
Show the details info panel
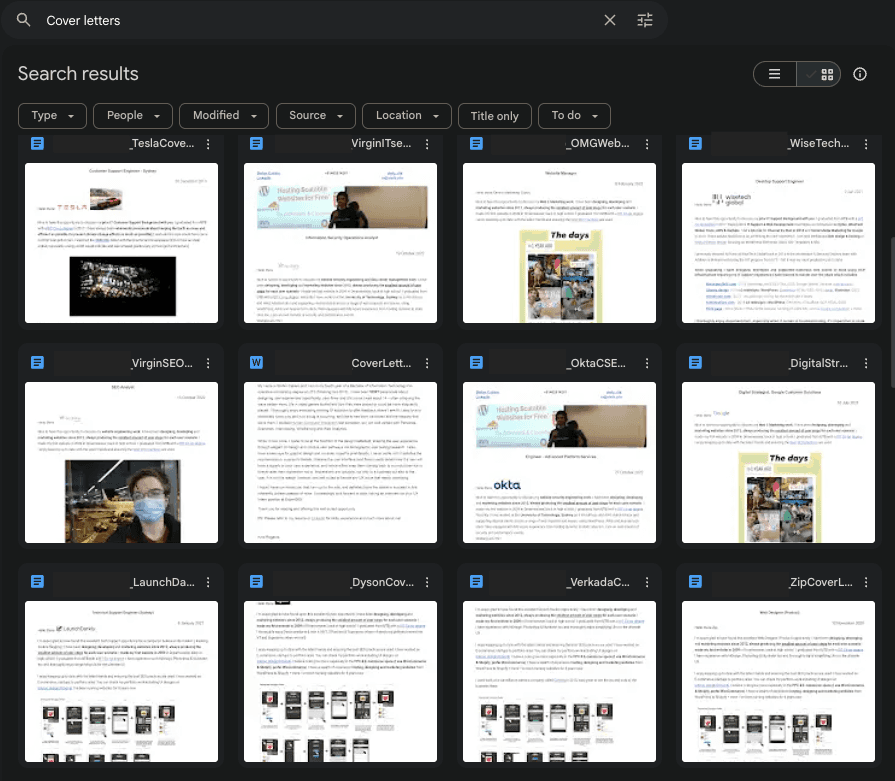860,74
